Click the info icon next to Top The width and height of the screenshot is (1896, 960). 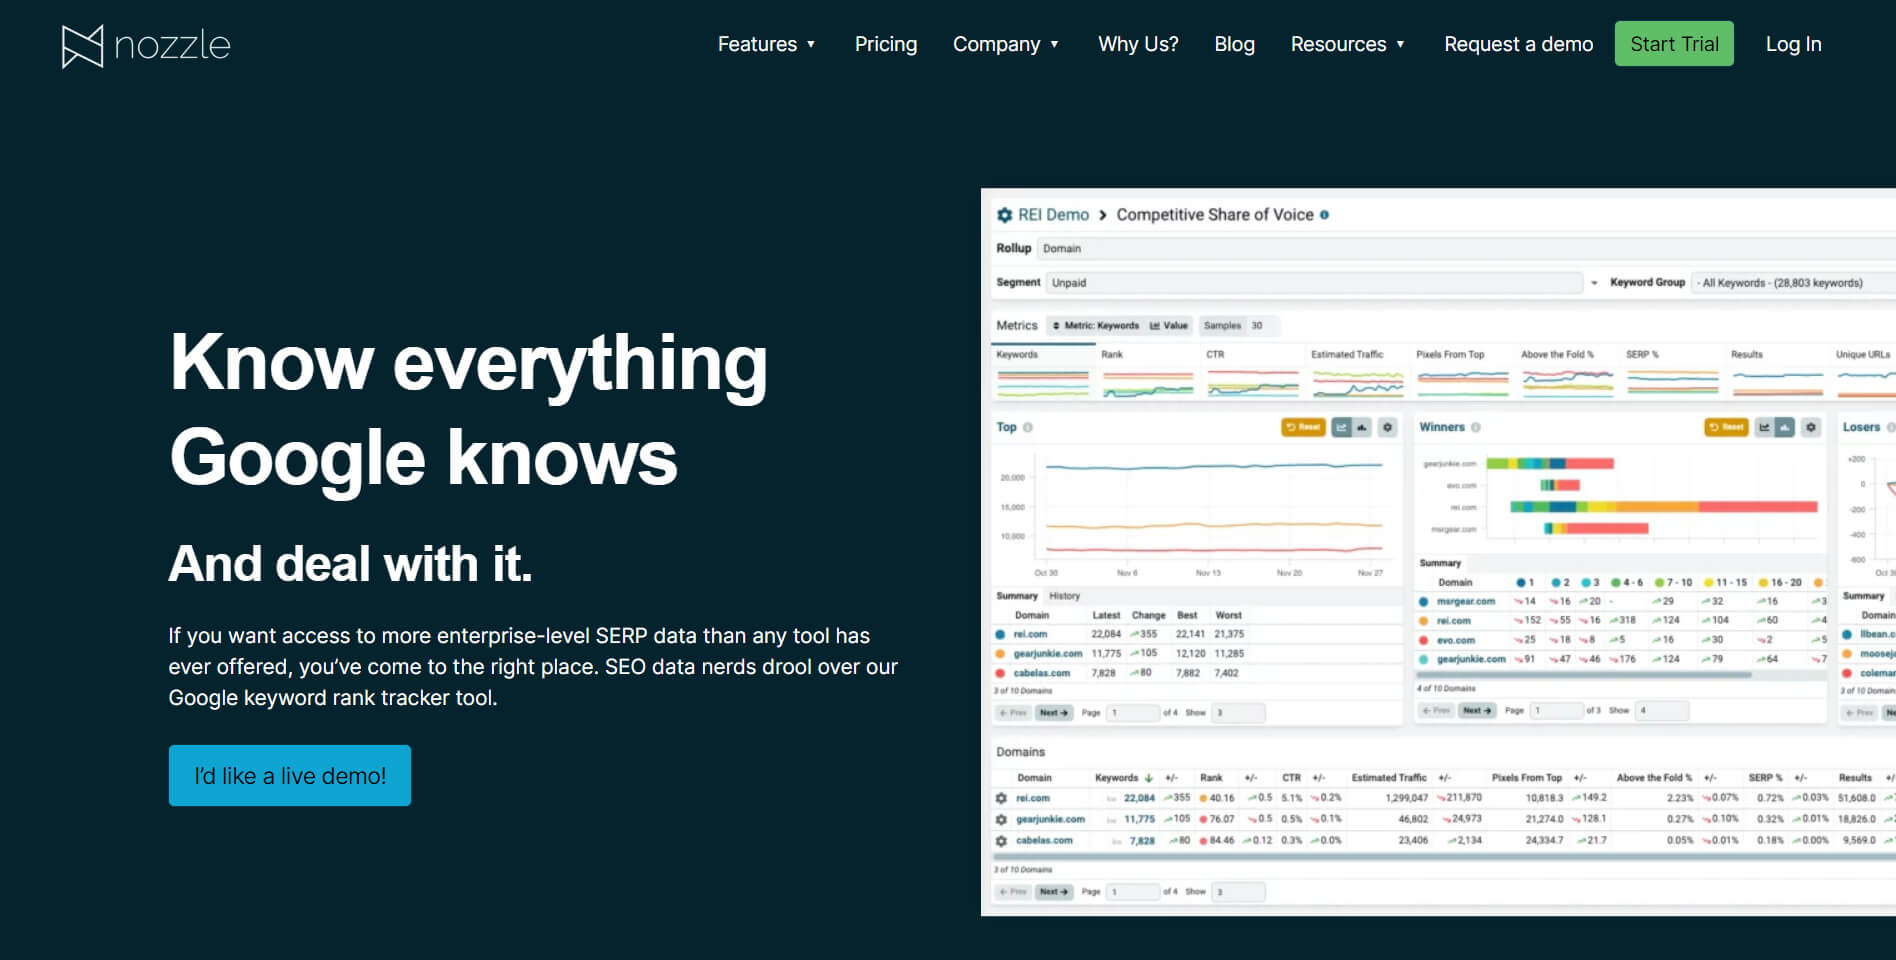(1028, 427)
